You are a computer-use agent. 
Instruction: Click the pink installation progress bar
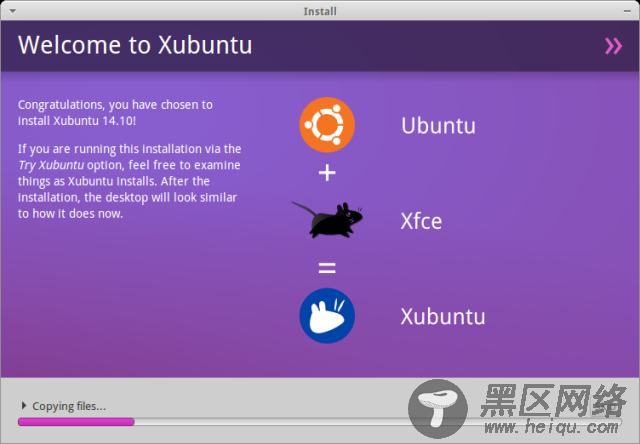[x=320, y=422]
